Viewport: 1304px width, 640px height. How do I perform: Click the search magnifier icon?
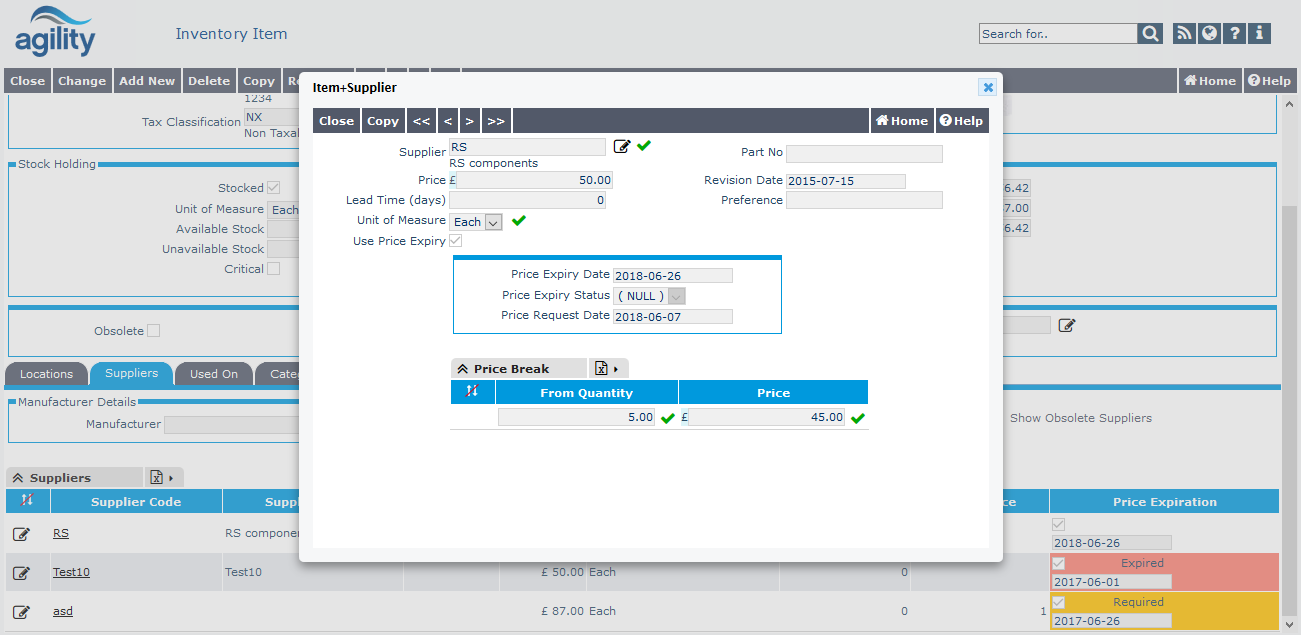tap(1150, 34)
